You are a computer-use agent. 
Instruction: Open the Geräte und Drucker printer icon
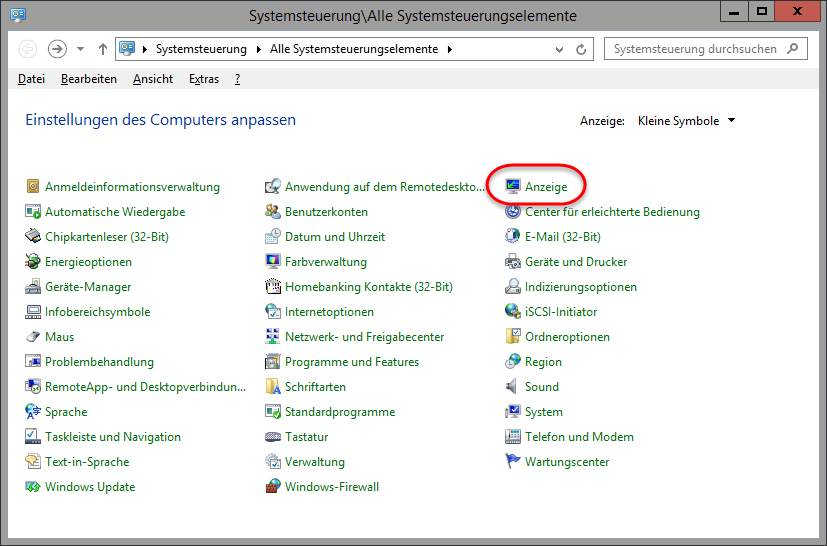pyautogui.click(x=513, y=261)
